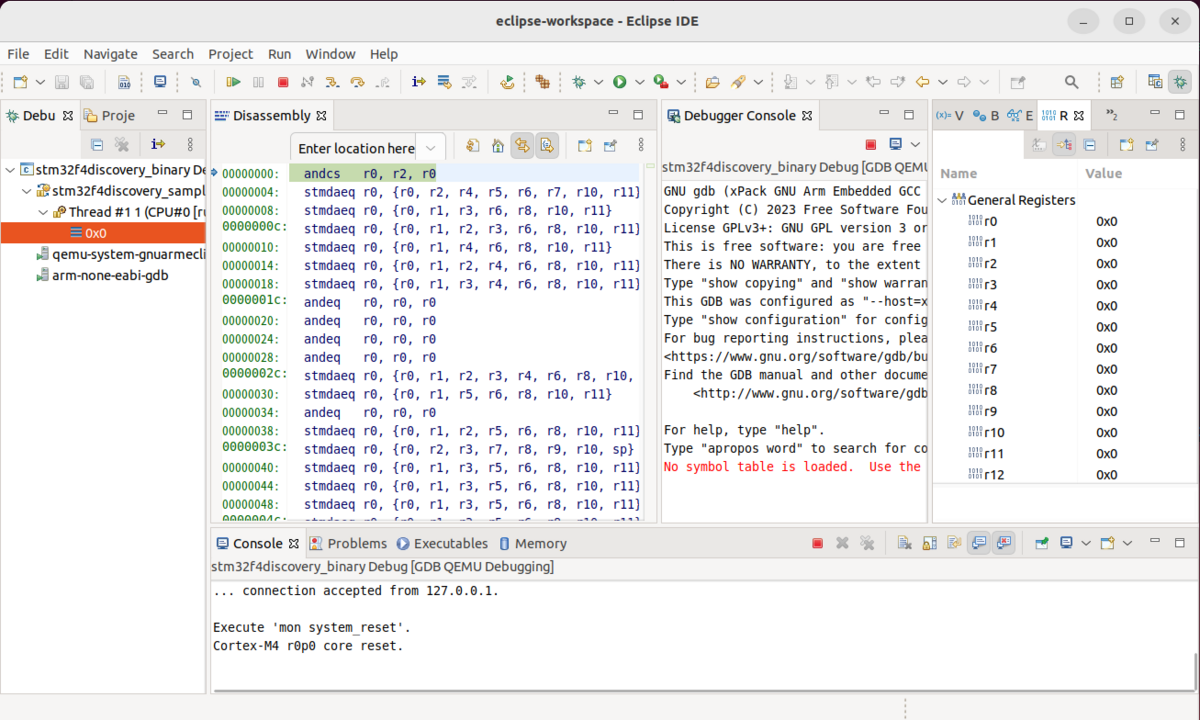Open Debugger Console selection dropdown arrow
Image resolution: width=1200 pixels, height=720 pixels.
(914, 145)
